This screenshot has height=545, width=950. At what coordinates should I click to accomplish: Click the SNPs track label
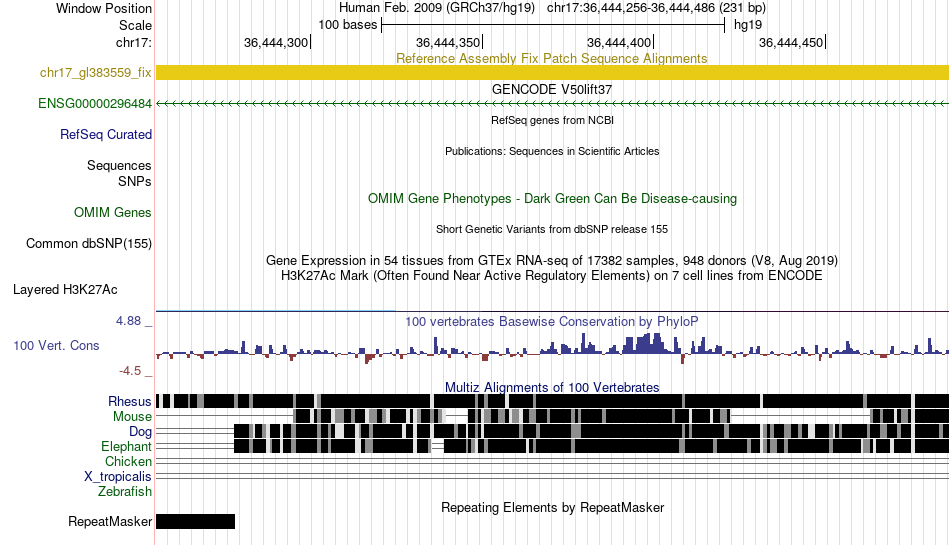[x=135, y=181]
